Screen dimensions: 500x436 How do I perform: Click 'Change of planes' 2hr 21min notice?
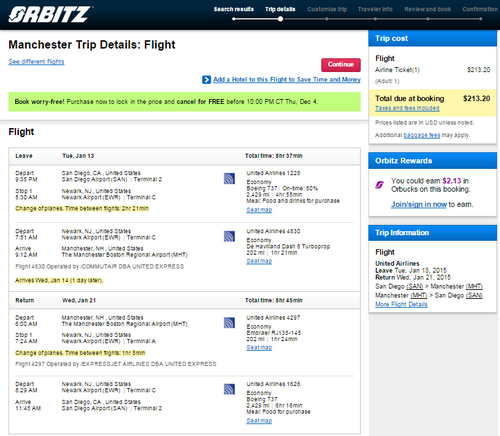tap(82, 208)
